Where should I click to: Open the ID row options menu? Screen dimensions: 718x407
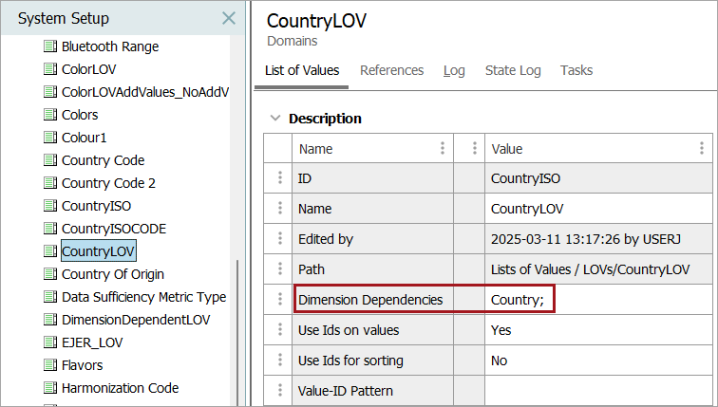(280, 178)
